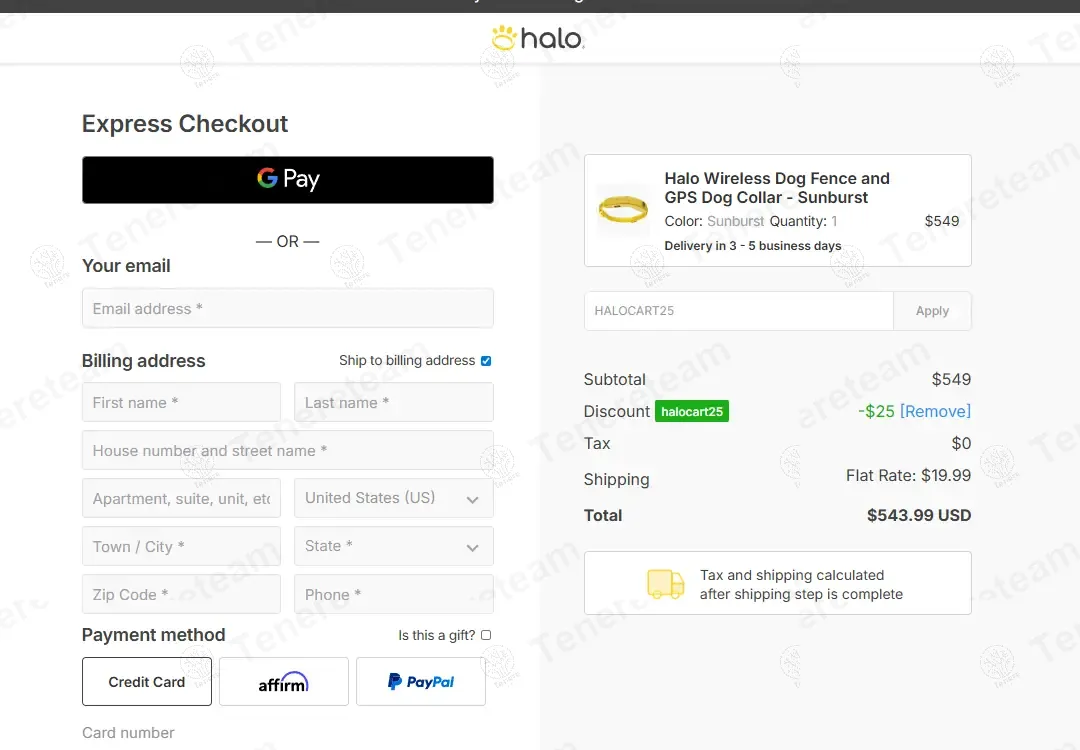Focus the First name field
The height and width of the screenshot is (750, 1080).
pyautogui.click(x=181, y=402)
